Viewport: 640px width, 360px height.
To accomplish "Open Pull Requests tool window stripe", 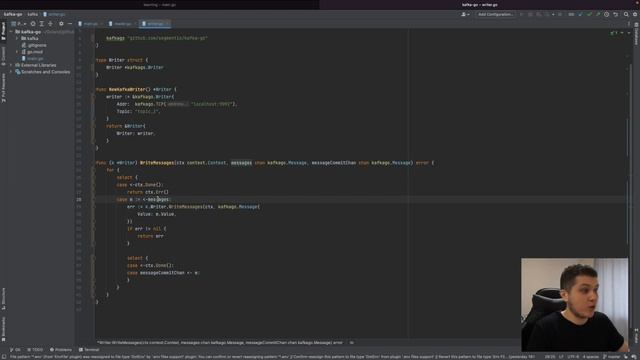I will pos(3,88).
